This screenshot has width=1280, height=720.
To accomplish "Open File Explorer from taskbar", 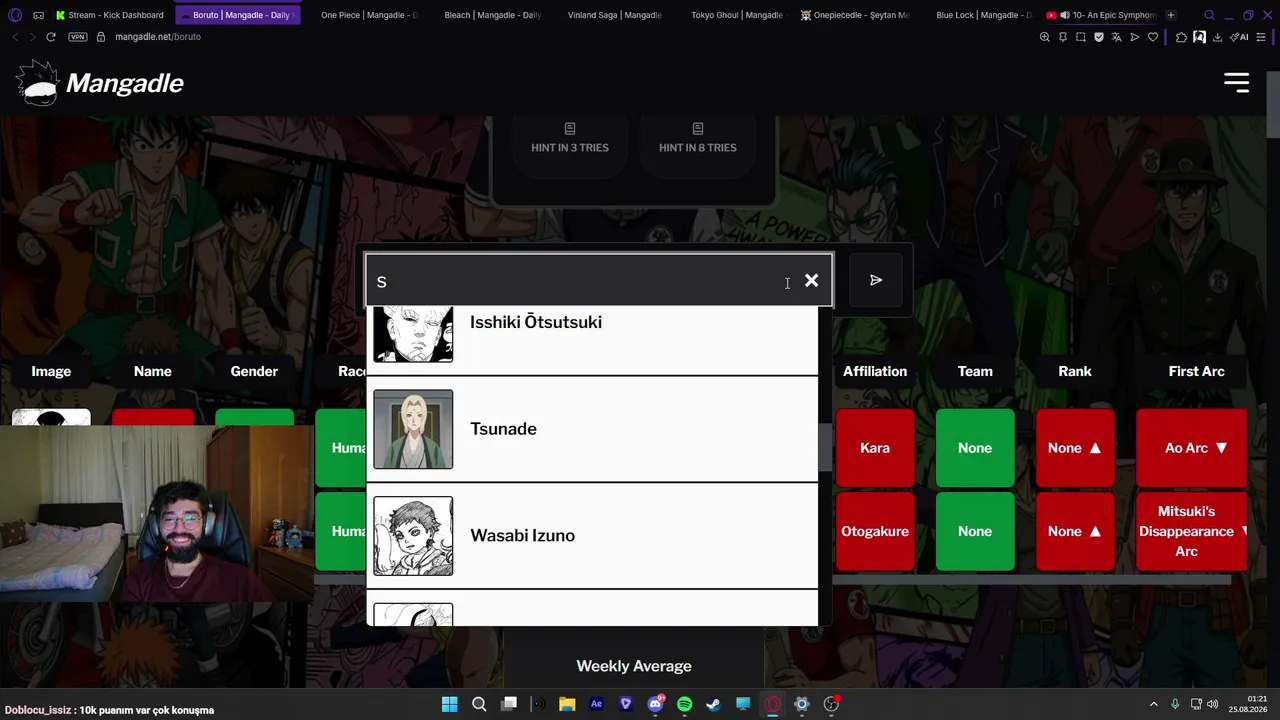I will click(x=567, y=704).
